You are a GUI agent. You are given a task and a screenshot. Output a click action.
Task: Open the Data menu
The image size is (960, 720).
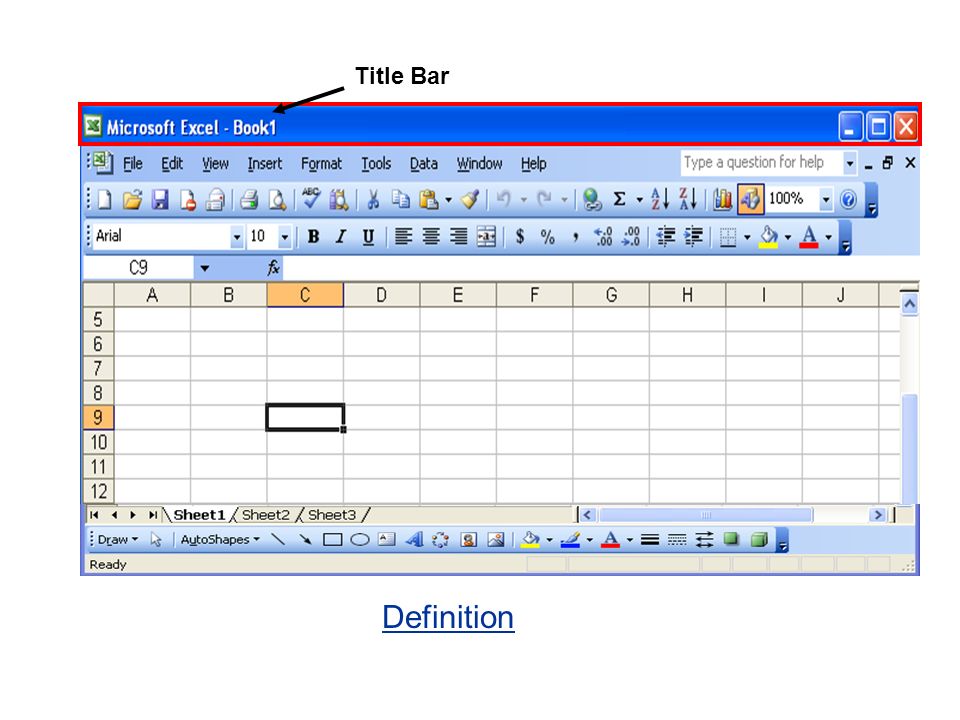click(424, 163)
